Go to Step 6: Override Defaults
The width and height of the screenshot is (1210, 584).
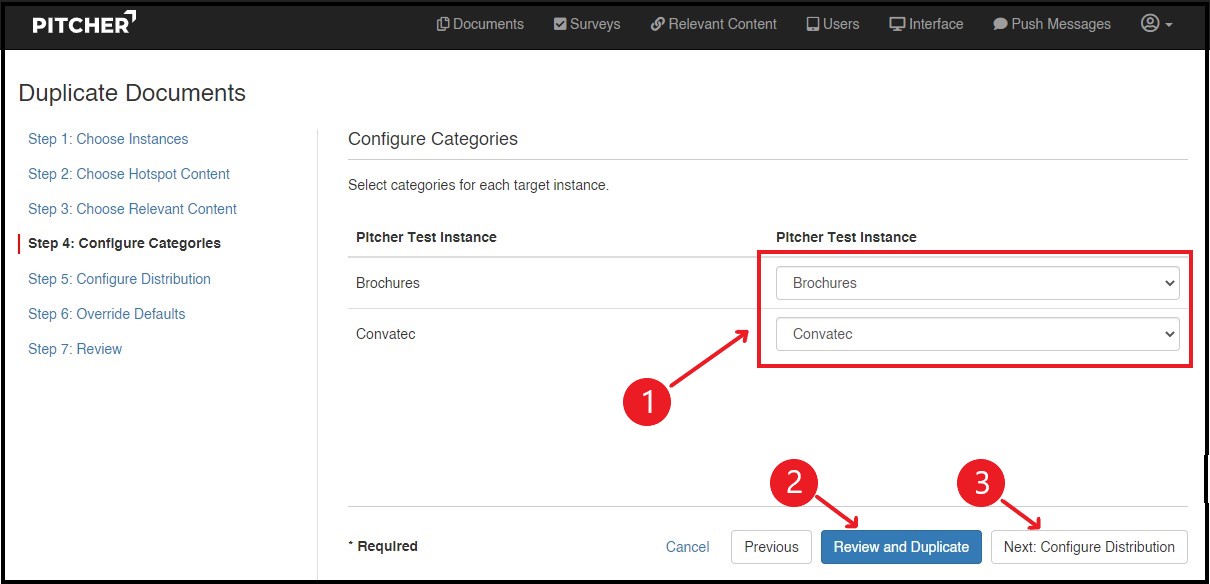[107, 314]
